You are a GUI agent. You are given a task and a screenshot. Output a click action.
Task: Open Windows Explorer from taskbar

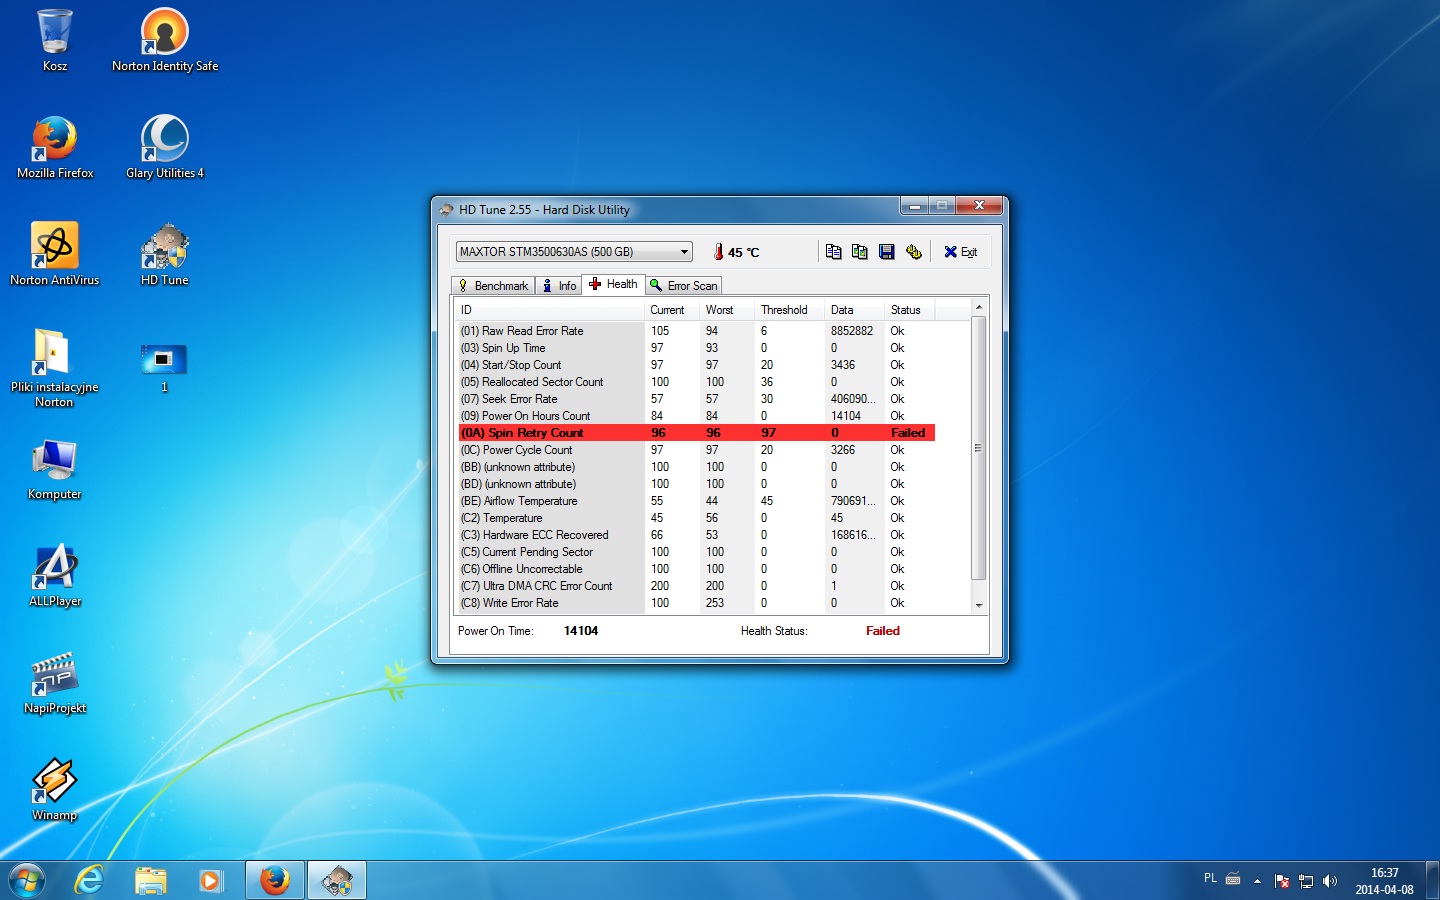(x=151, y=881)
